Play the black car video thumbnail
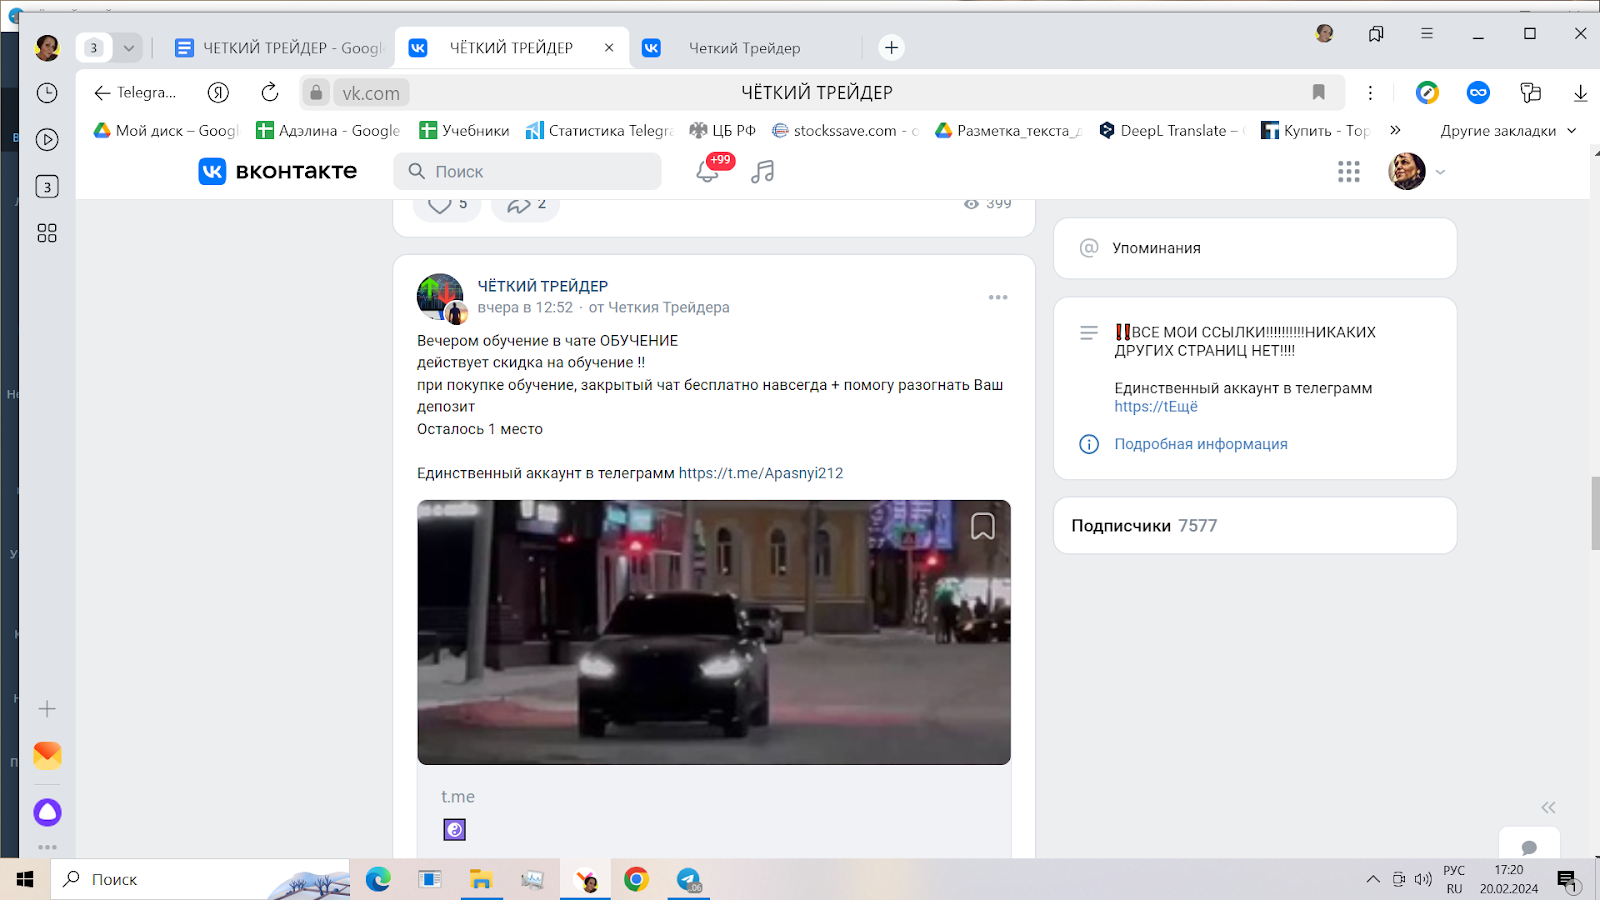Viewport: 1600px width, 900px height. pos(714,632)
